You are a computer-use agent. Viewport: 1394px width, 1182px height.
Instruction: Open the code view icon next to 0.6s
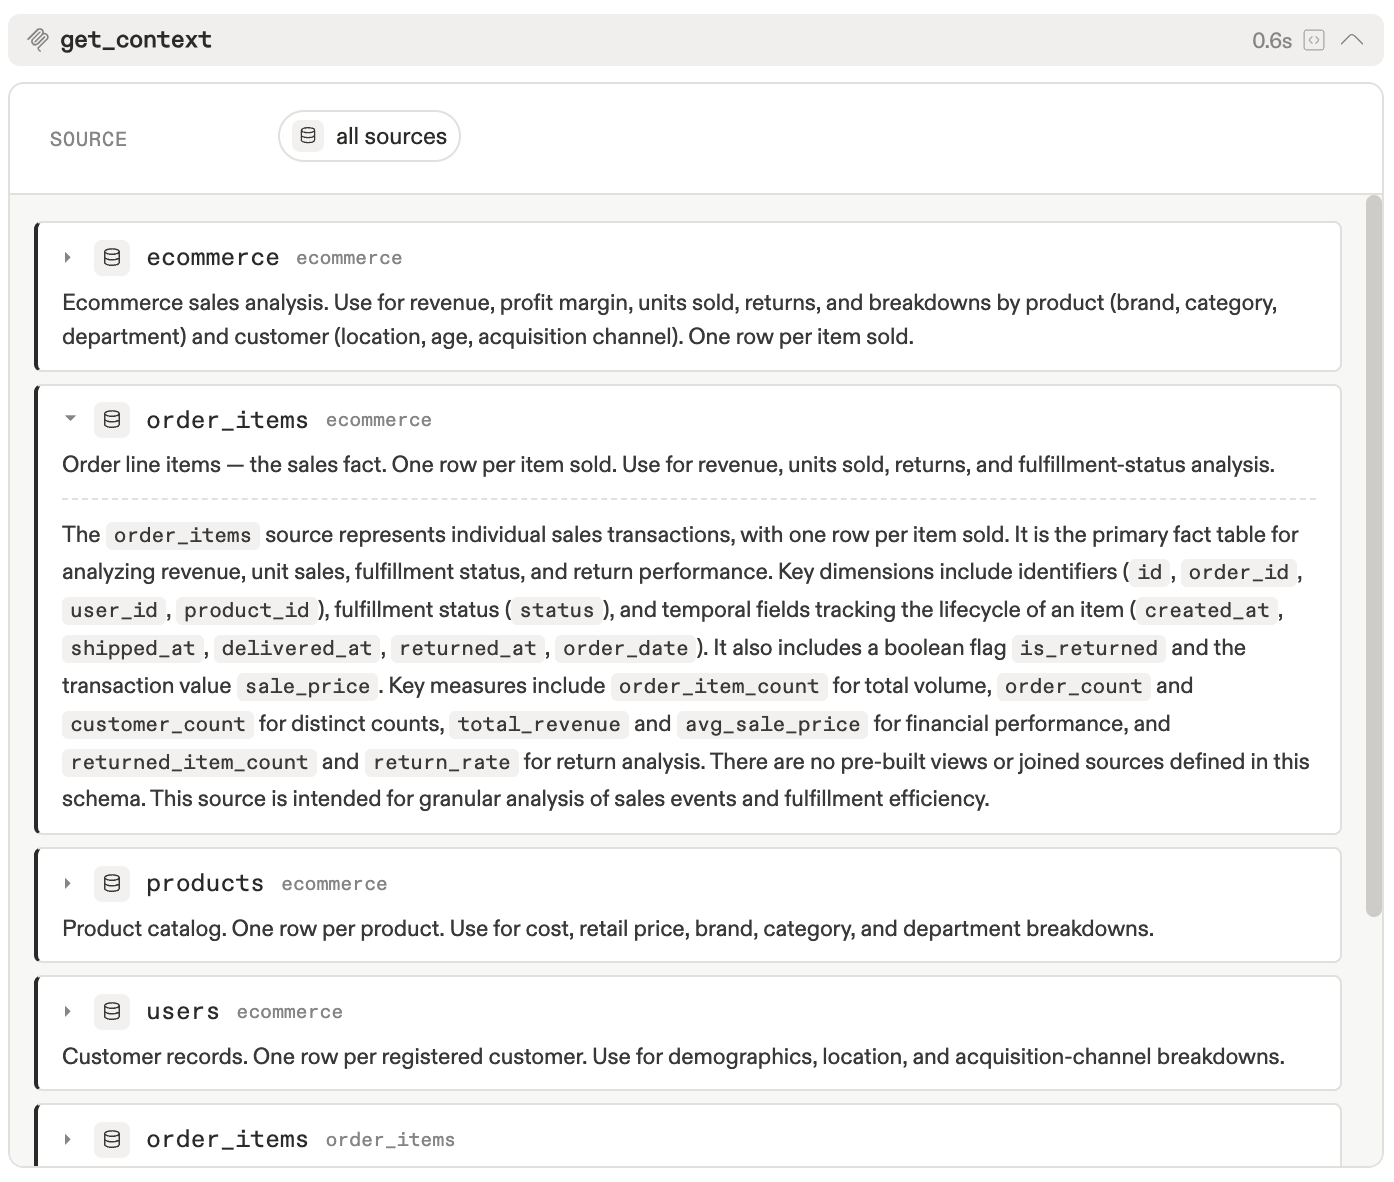click(1314, 40)
